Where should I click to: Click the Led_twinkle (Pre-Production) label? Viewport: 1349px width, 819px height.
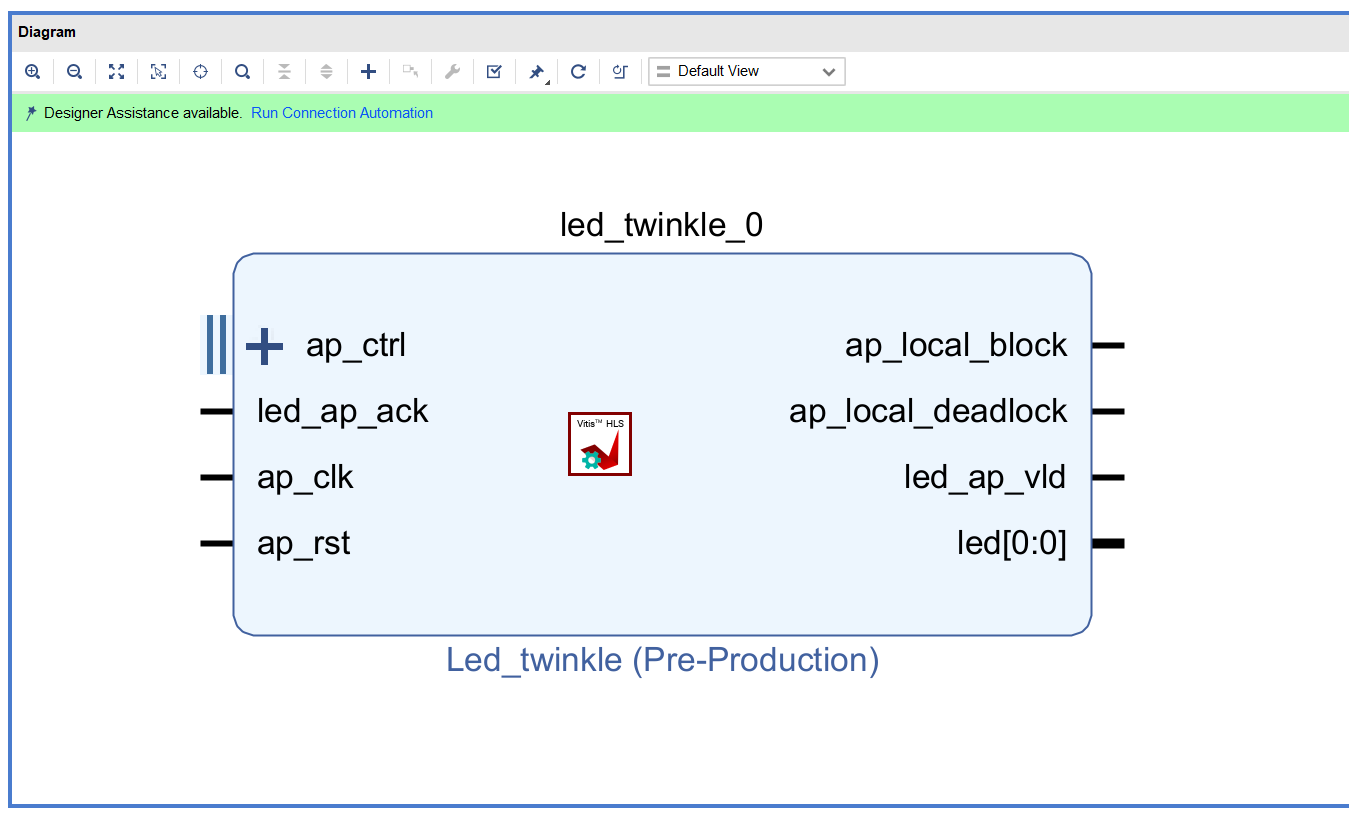tap(662, 660)
